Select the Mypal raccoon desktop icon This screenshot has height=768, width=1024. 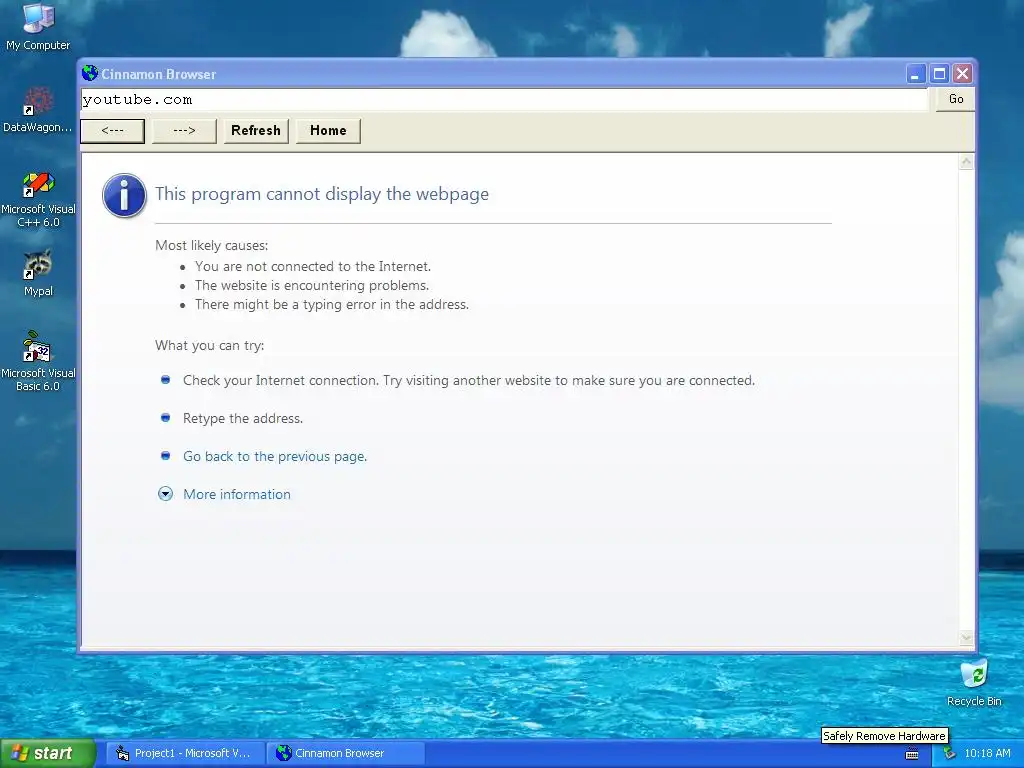coord(38,273)
